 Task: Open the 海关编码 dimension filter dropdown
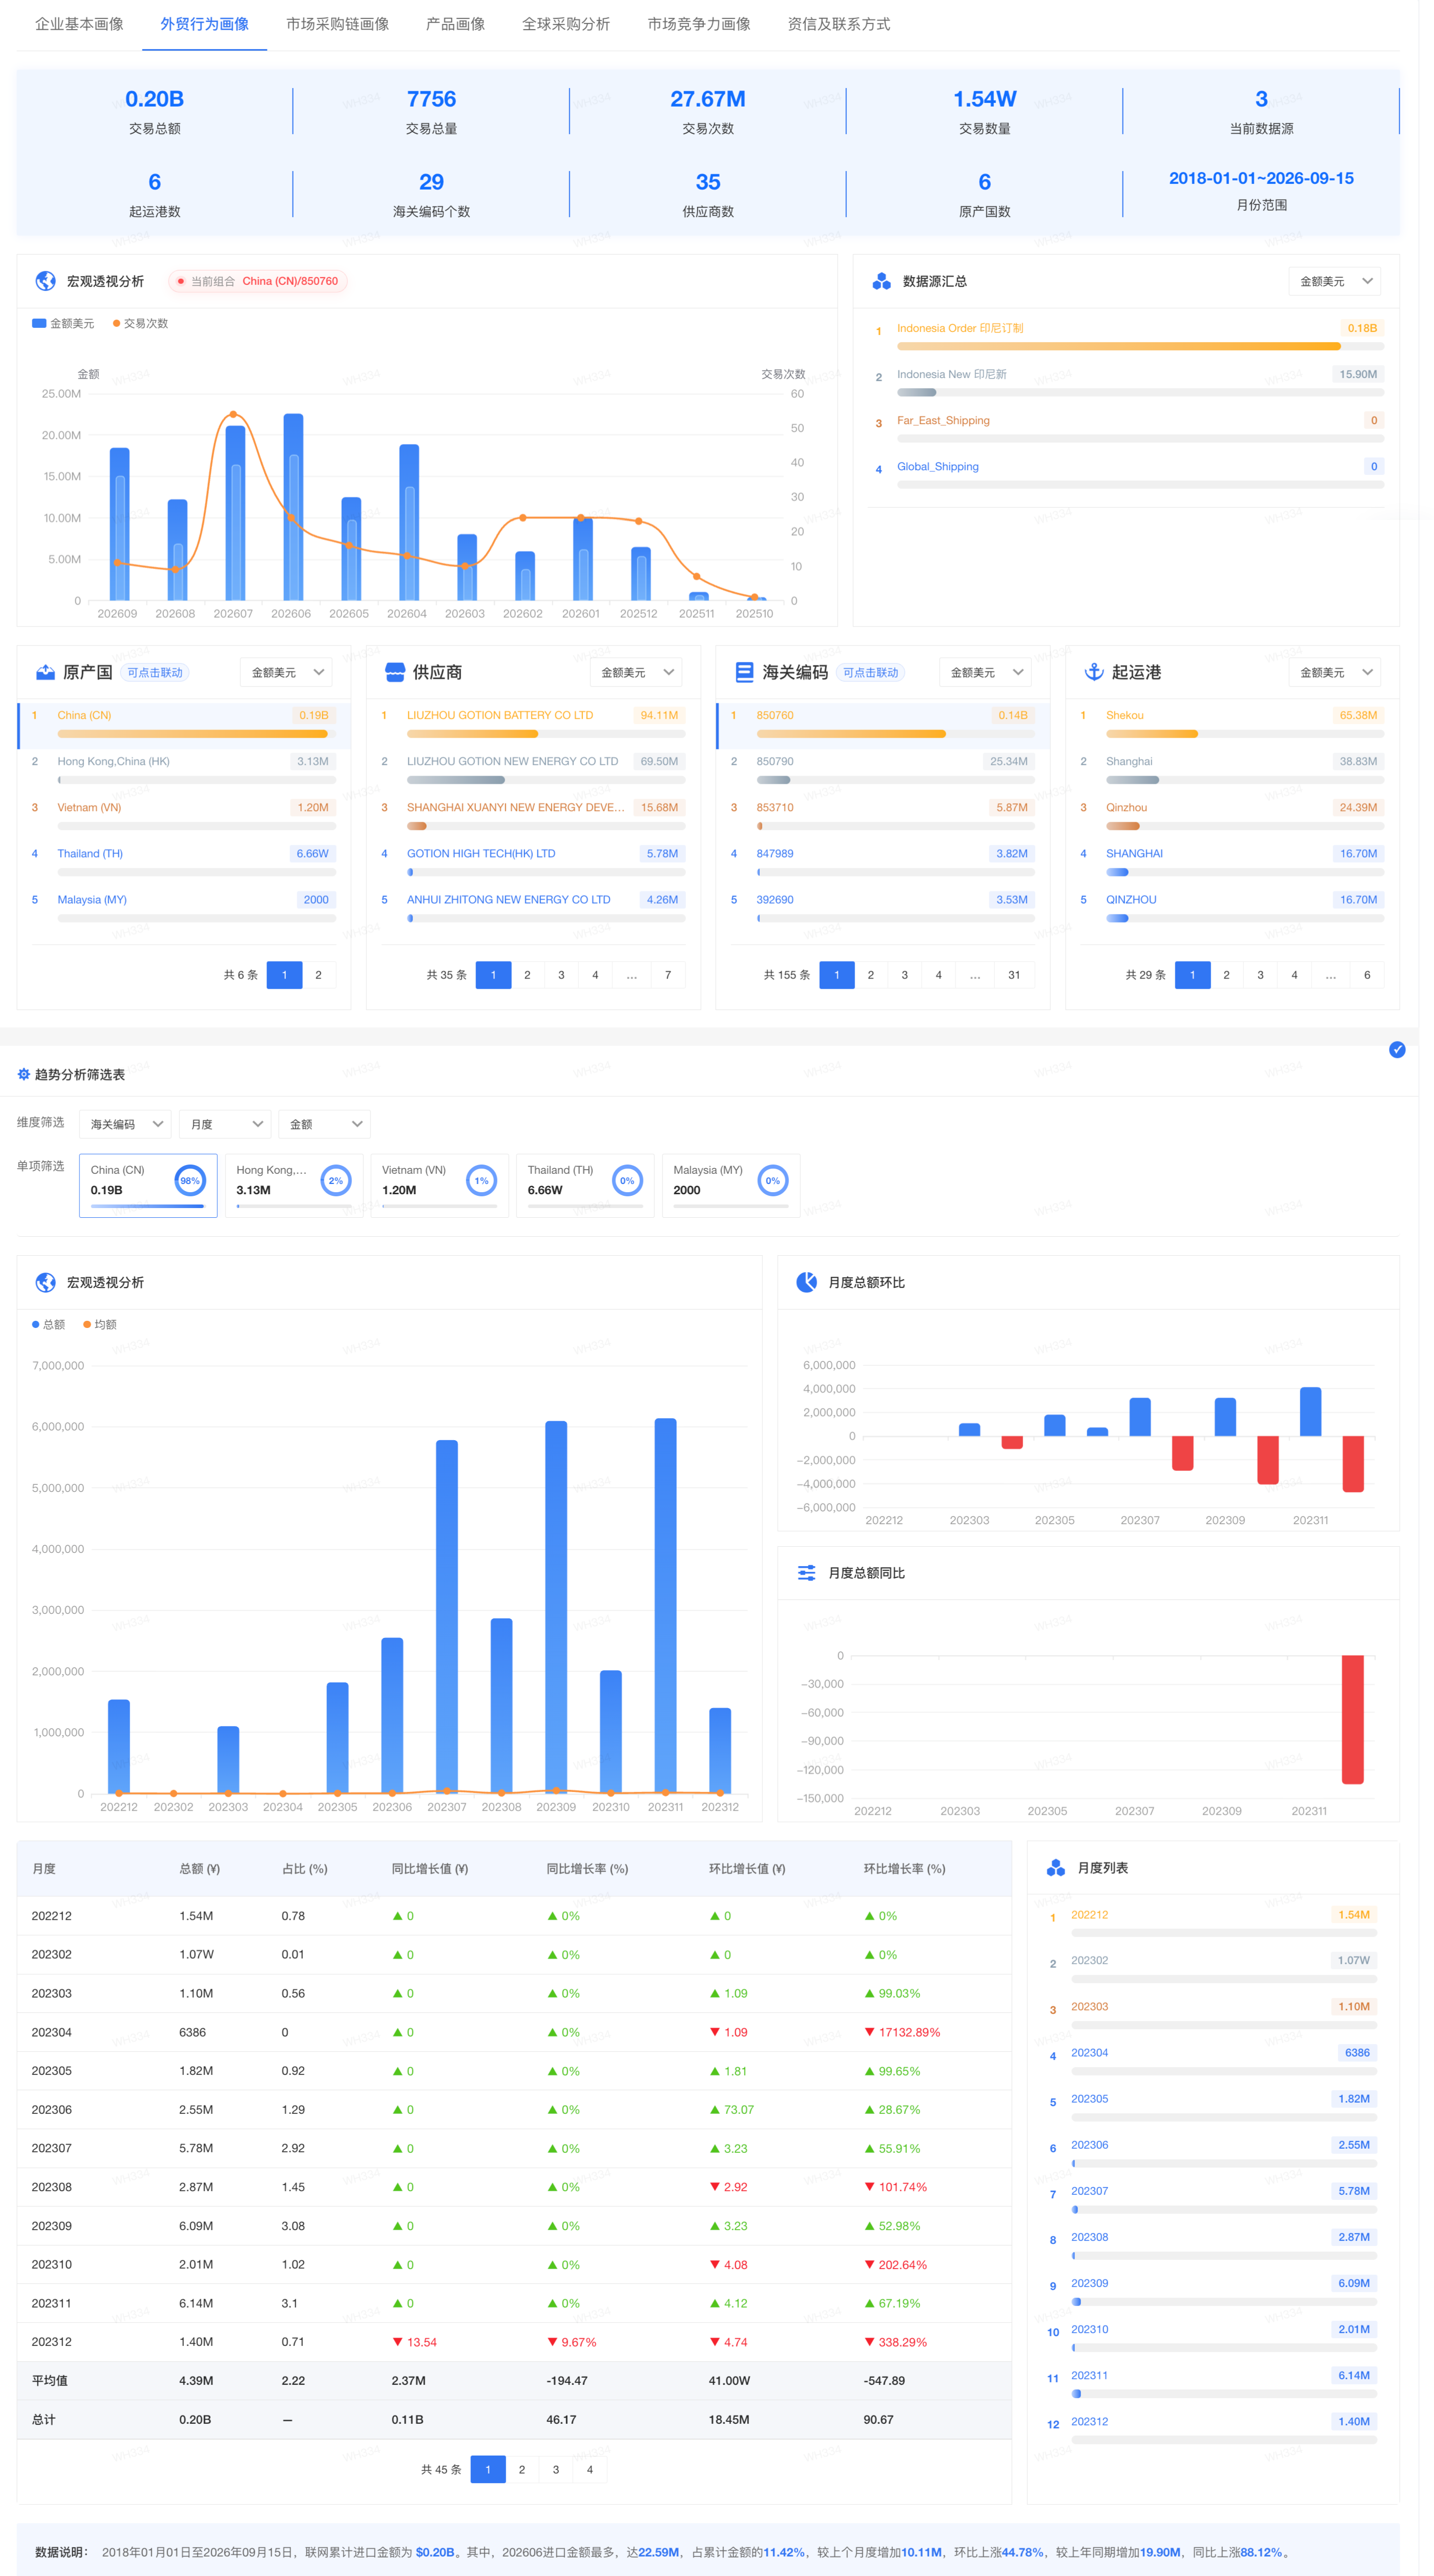pyautogui.click(x=125, y=1124)
